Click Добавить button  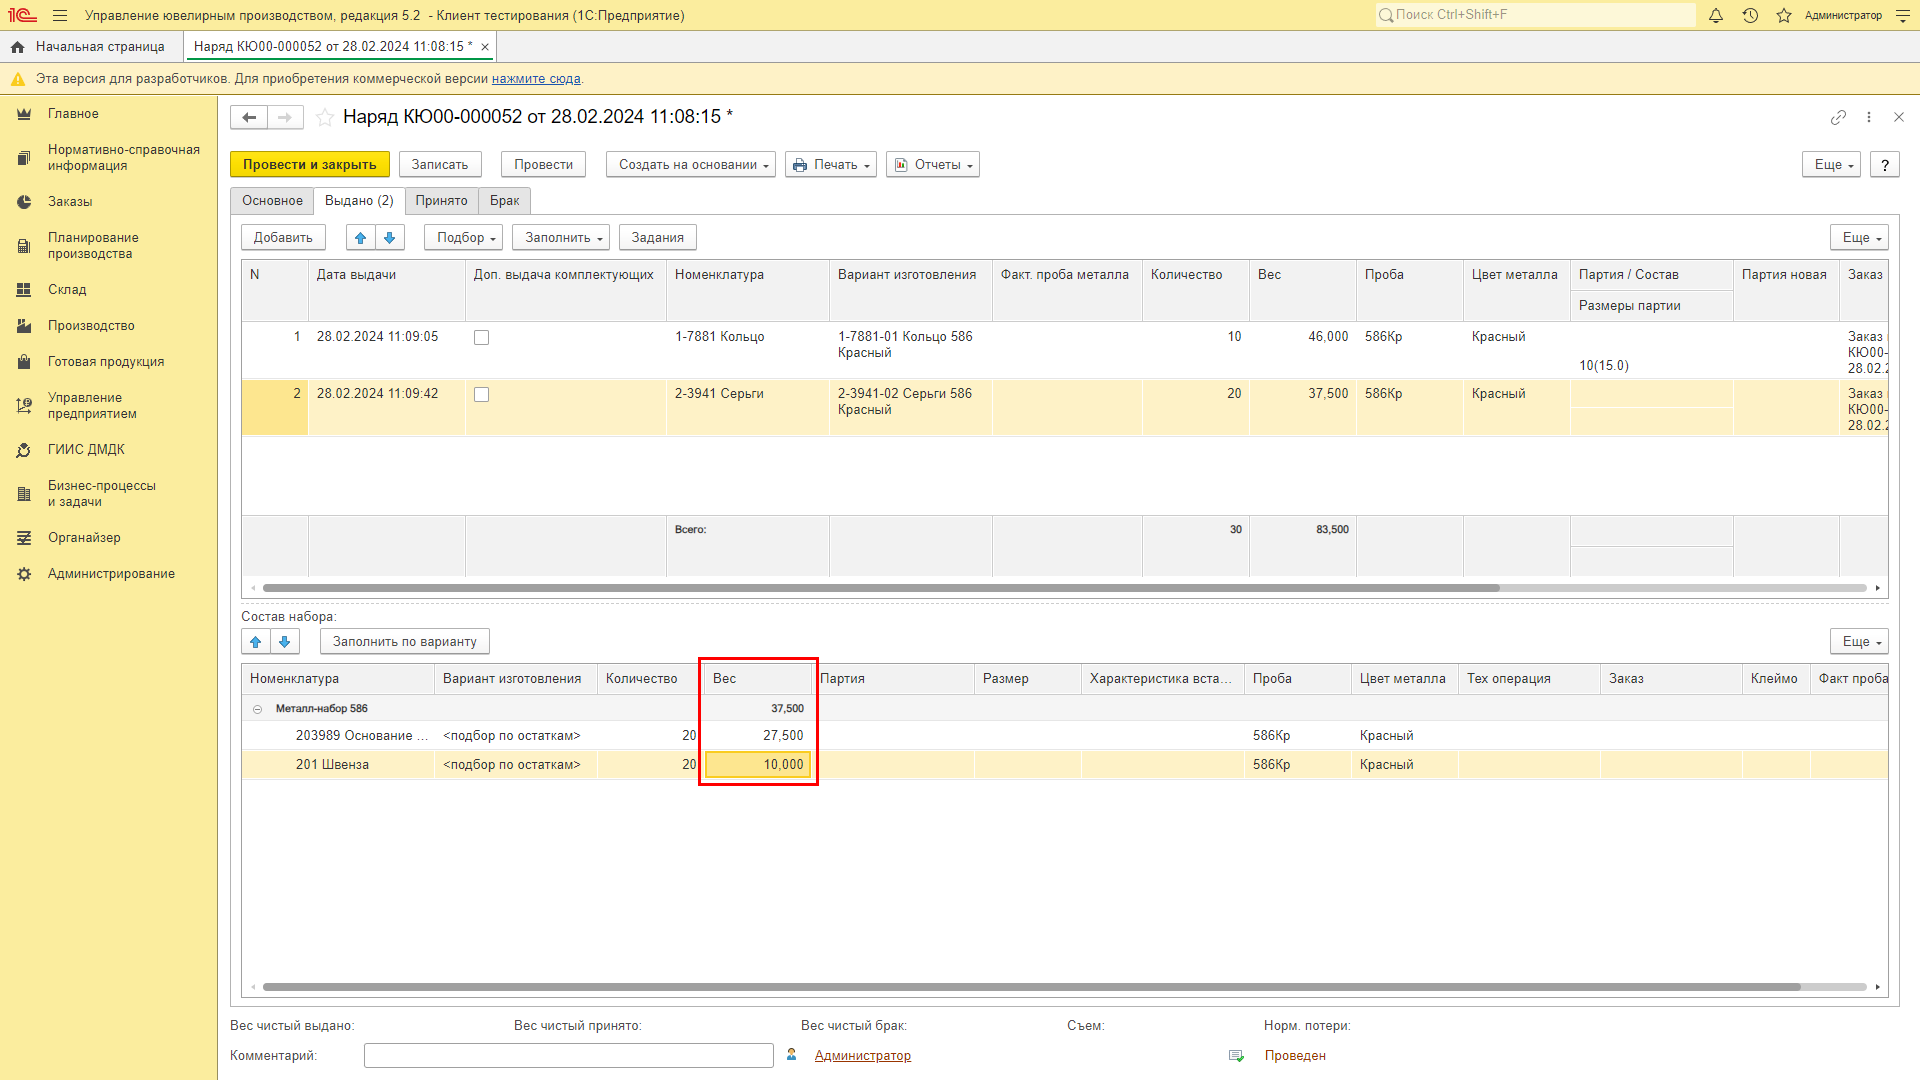283,237
